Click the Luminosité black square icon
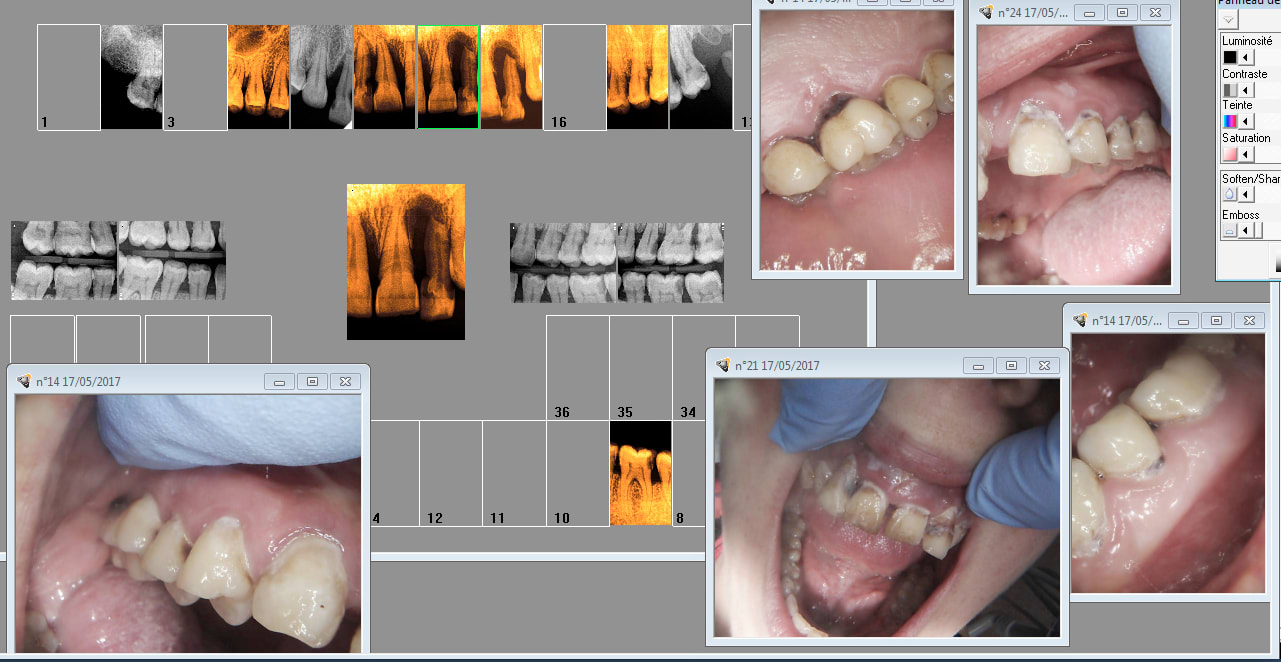 1230,57
